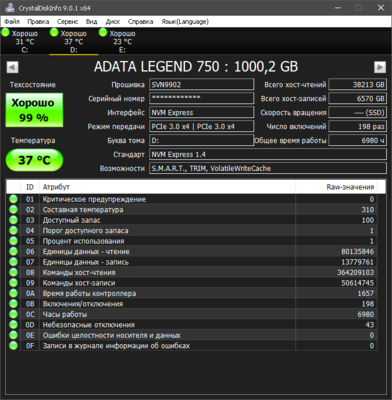Open the Файл menu
Screen dimensions: 392x400
(12, 22)
